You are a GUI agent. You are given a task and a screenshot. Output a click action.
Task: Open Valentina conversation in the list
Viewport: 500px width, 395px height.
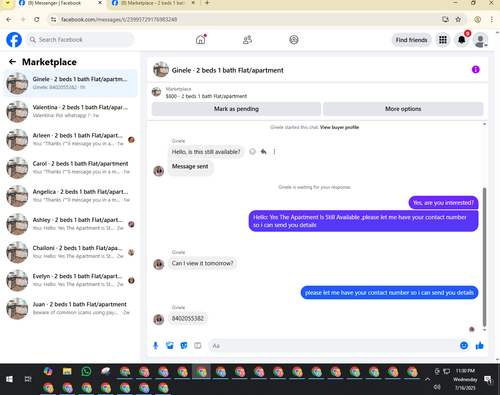point(70,112)
